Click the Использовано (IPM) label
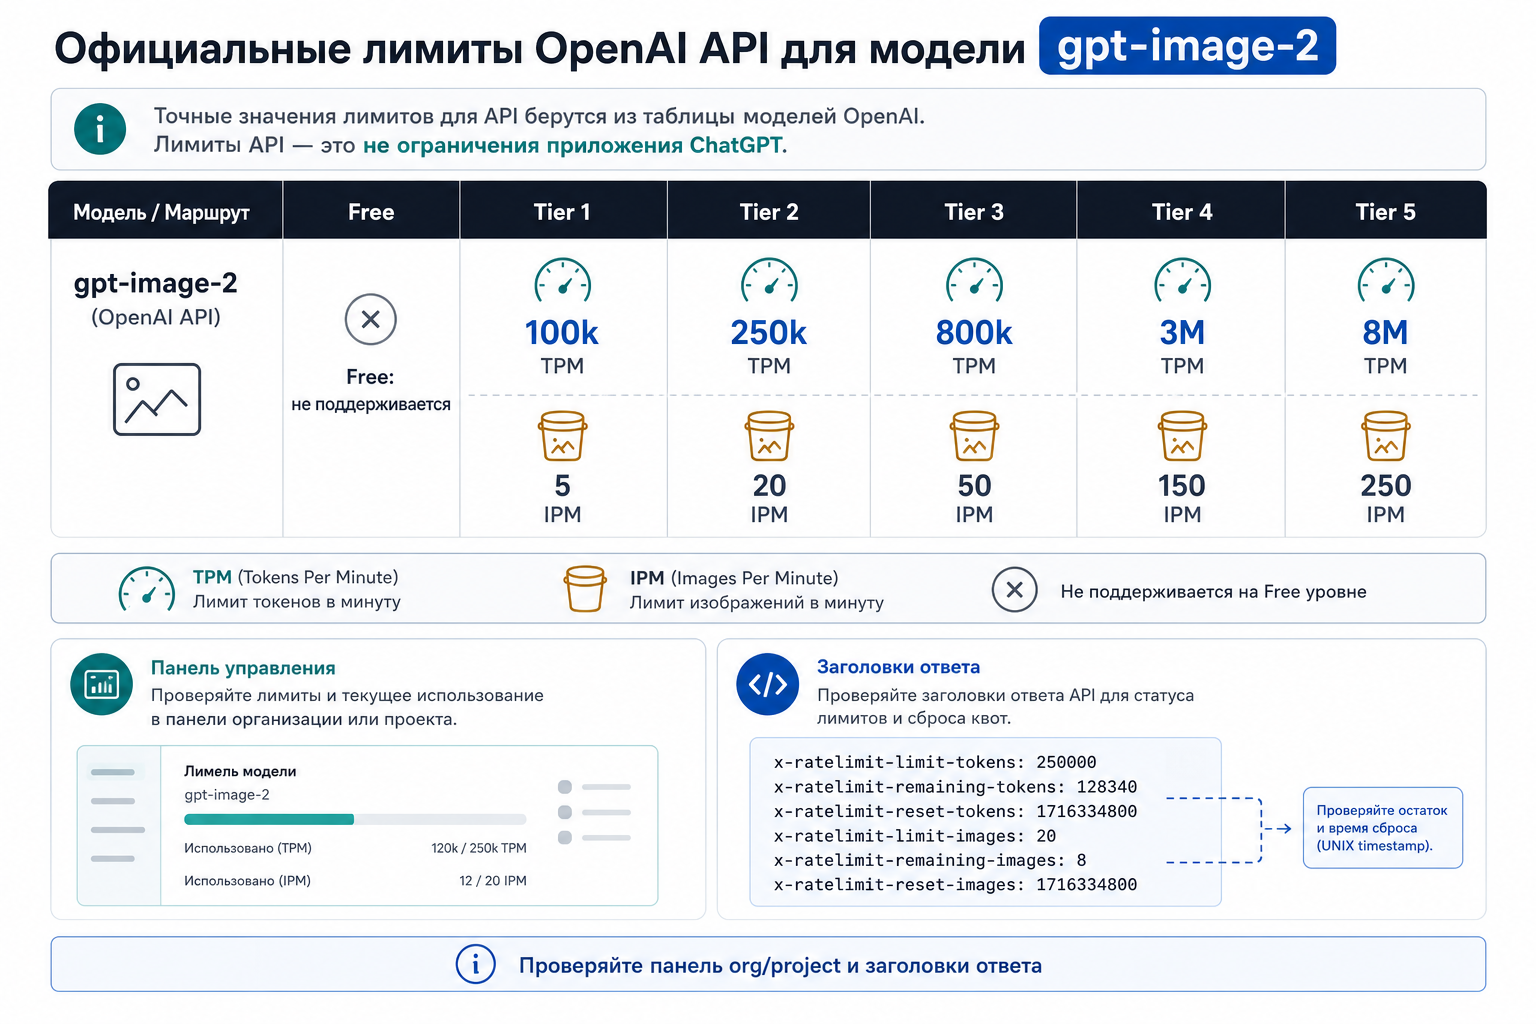Screen dimensions: 1536x1024 [248, 881]
